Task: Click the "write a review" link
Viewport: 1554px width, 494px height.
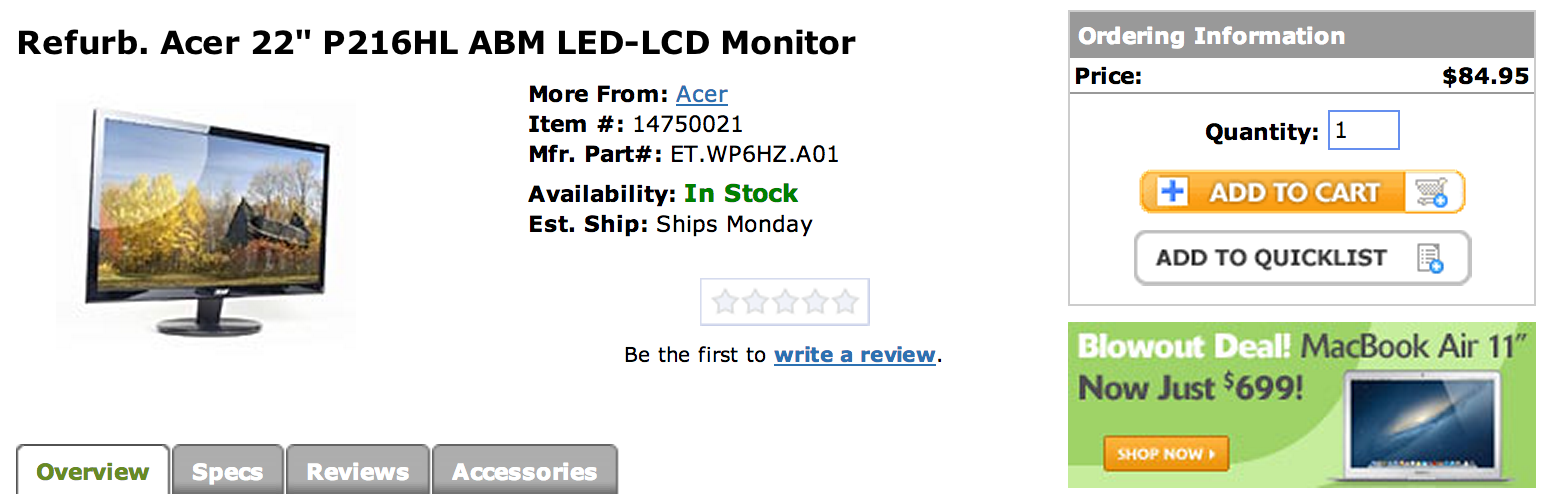Action: 855,355
